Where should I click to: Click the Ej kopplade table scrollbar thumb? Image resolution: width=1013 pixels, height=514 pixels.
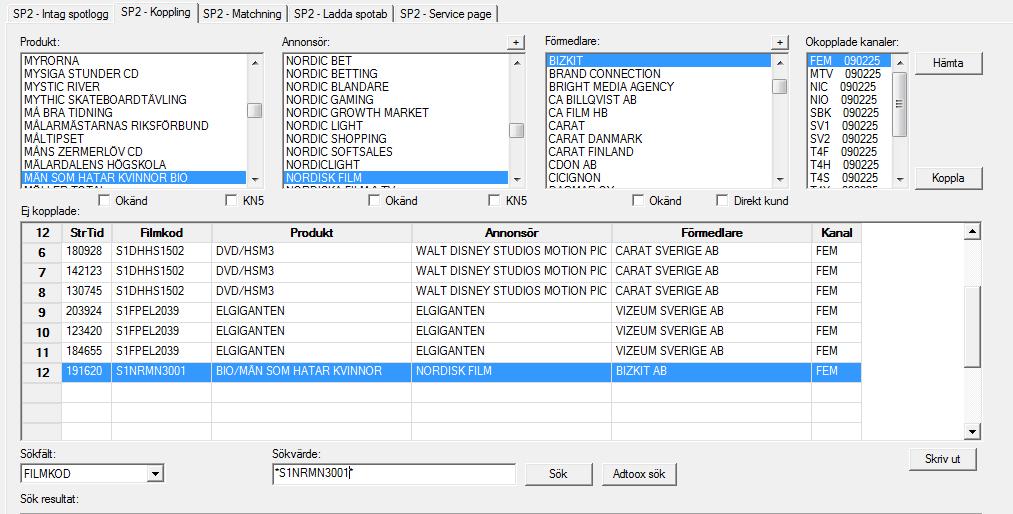pyautogui.click(x=972, y=327)
